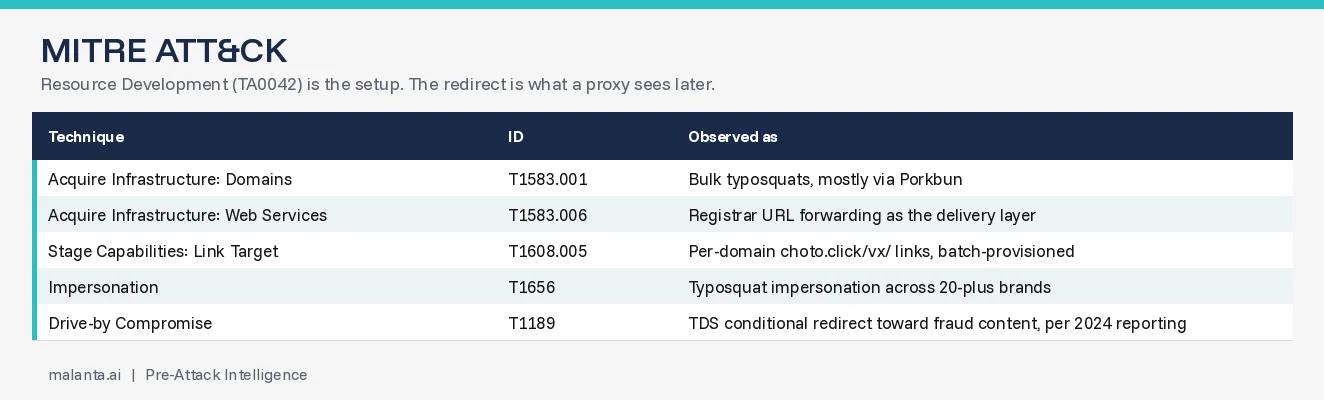Screen dimensions: 1324x400
Task: Click Acquire Infrastructure: Web Services cell
Action: click(x=187, y=216)
